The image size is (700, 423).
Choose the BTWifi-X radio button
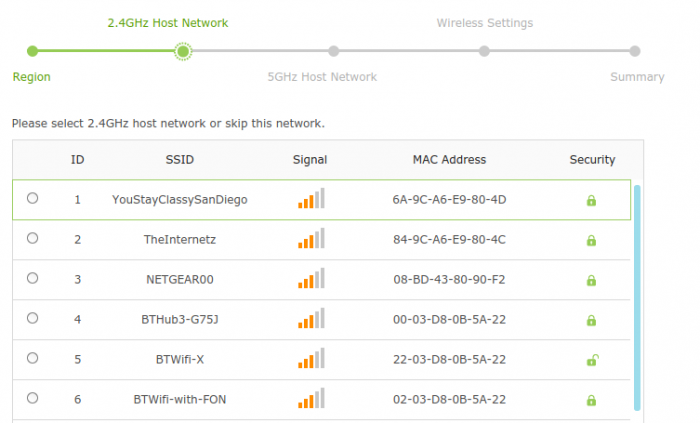(32, 358)
